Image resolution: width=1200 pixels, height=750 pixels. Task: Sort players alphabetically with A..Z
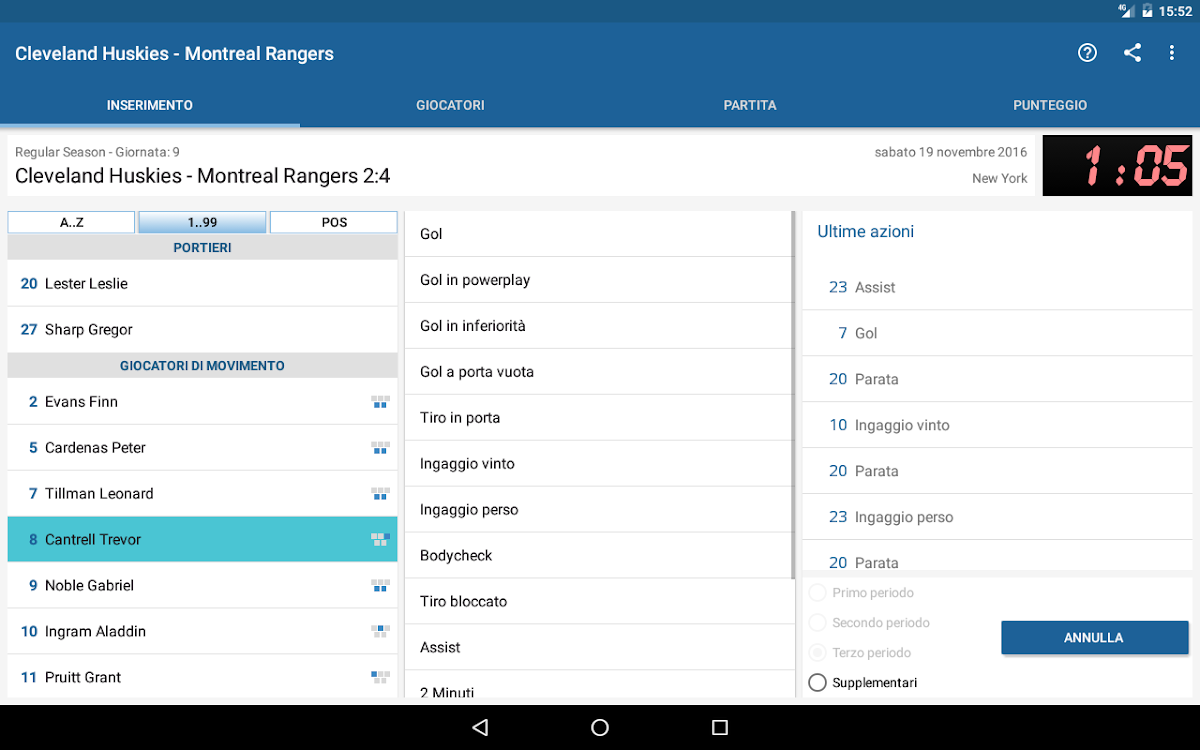point(71,222)
